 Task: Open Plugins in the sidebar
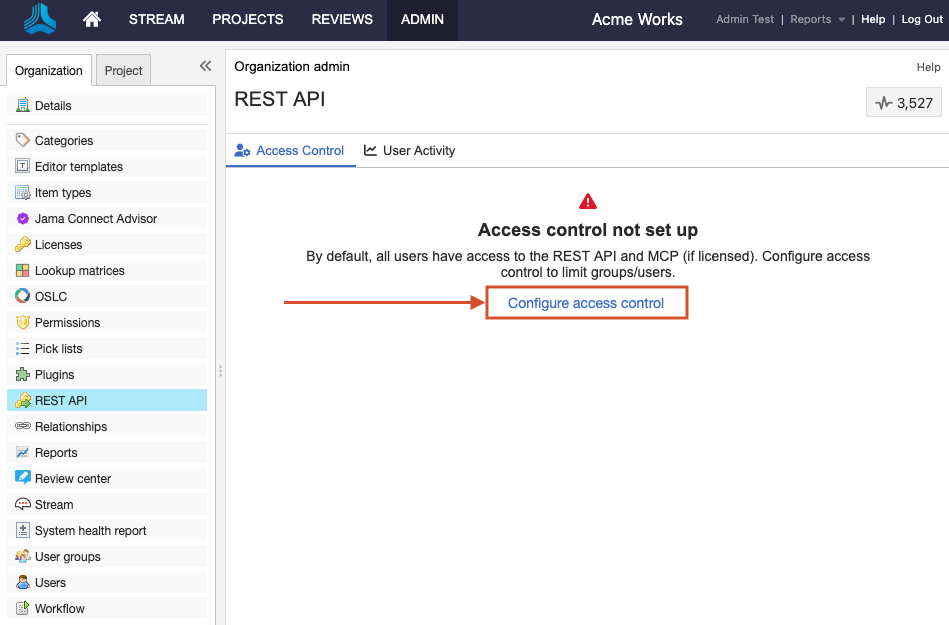click(107, 375)
